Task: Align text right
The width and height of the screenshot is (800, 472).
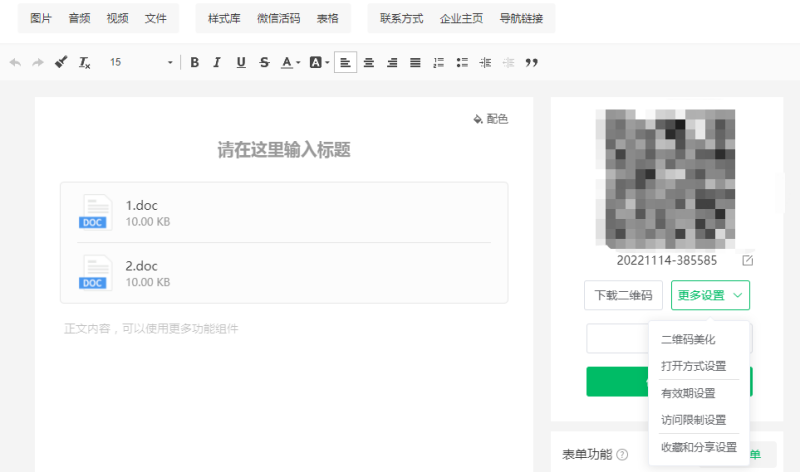Action: [392, 62]
